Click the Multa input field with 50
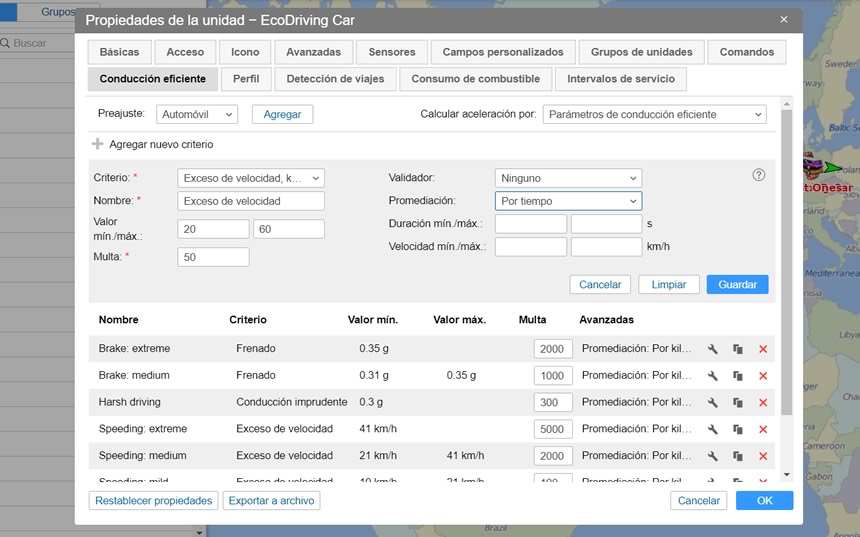860x537 pixels. click(x=212, y=257)
